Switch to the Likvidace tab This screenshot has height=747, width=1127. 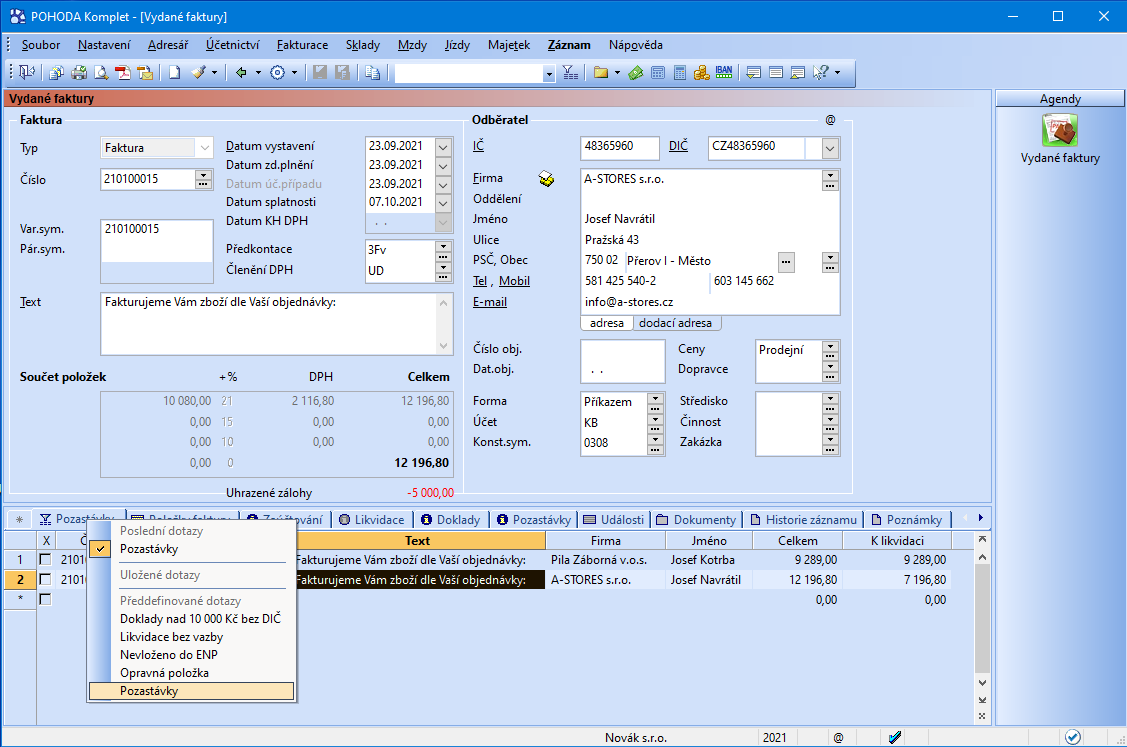pyautogui.click(x=372, y=519)
